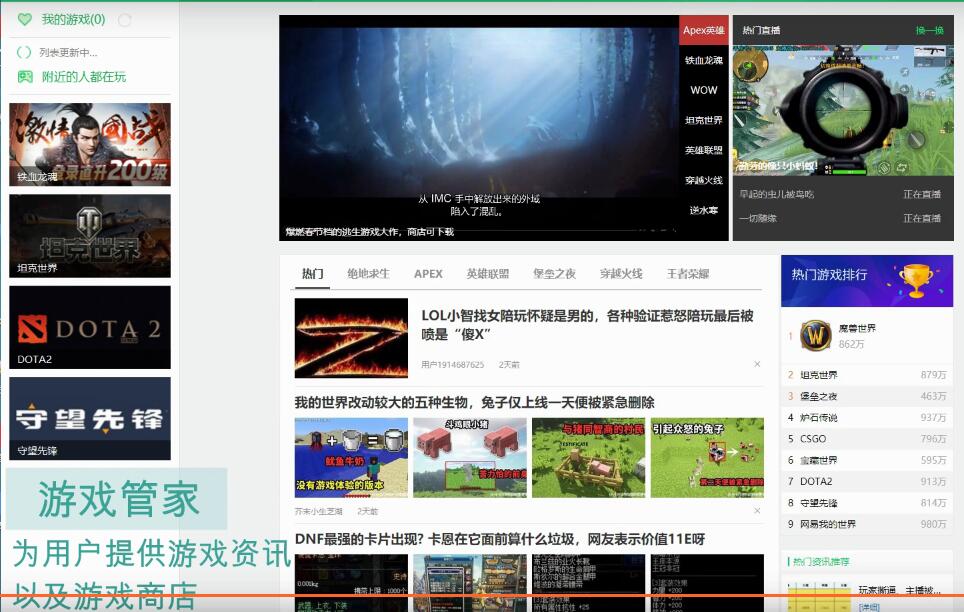Screen dimensions: 964x612
Task: Click the shooter live stream preview in 热门直播
Action: 843,110
